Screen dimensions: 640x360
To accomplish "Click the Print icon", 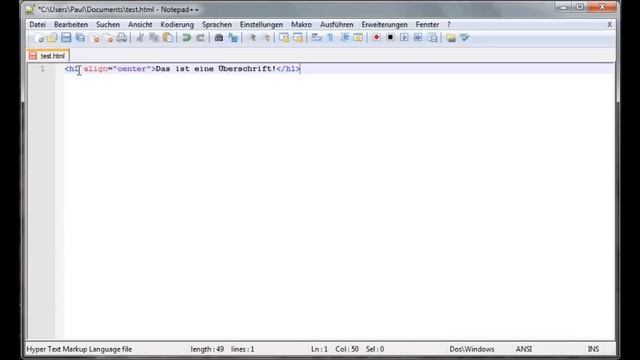I will pyautogui.click(x=122, y=38).
